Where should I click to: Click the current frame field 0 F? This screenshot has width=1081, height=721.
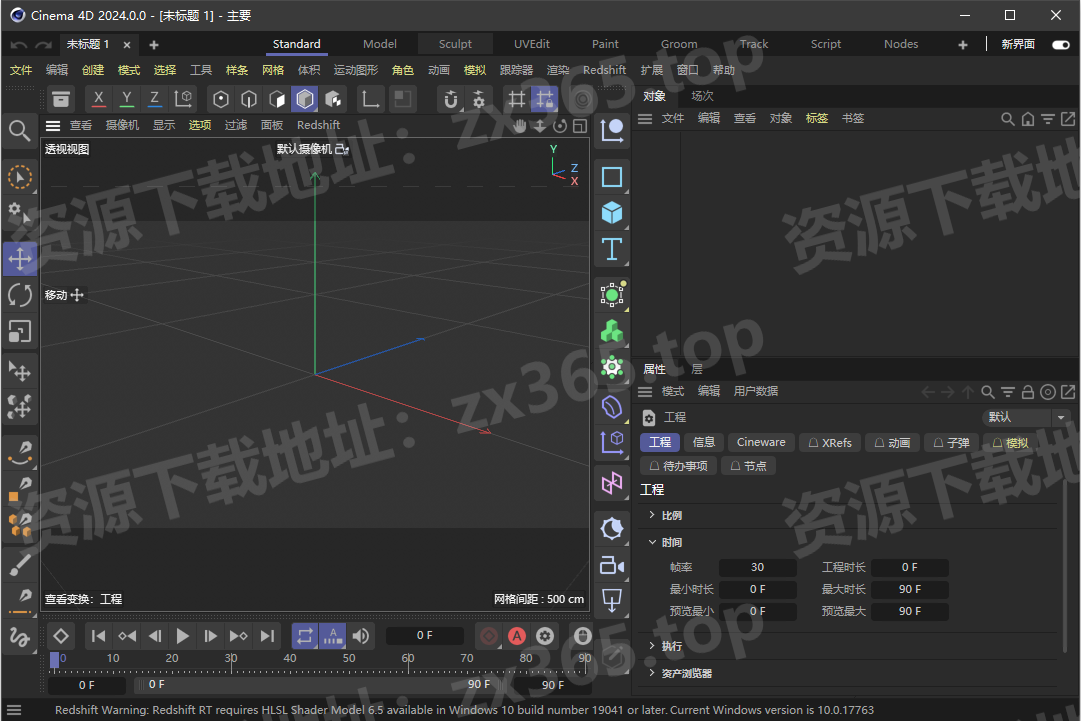(x=425, y=636)
